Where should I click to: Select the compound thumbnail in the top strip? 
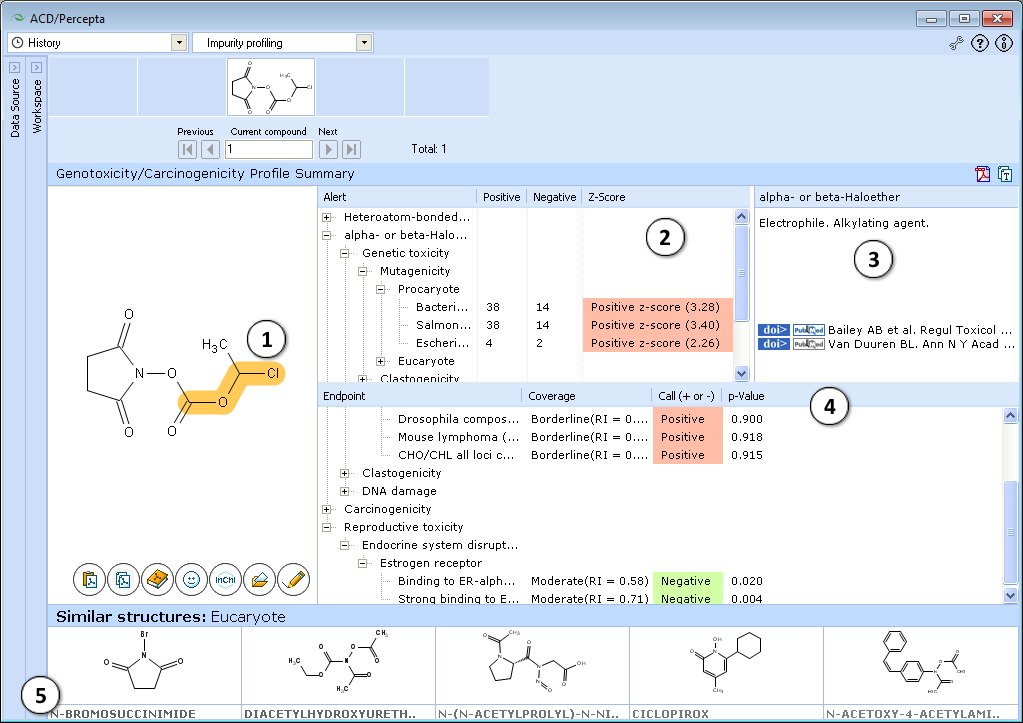(271, 87)
